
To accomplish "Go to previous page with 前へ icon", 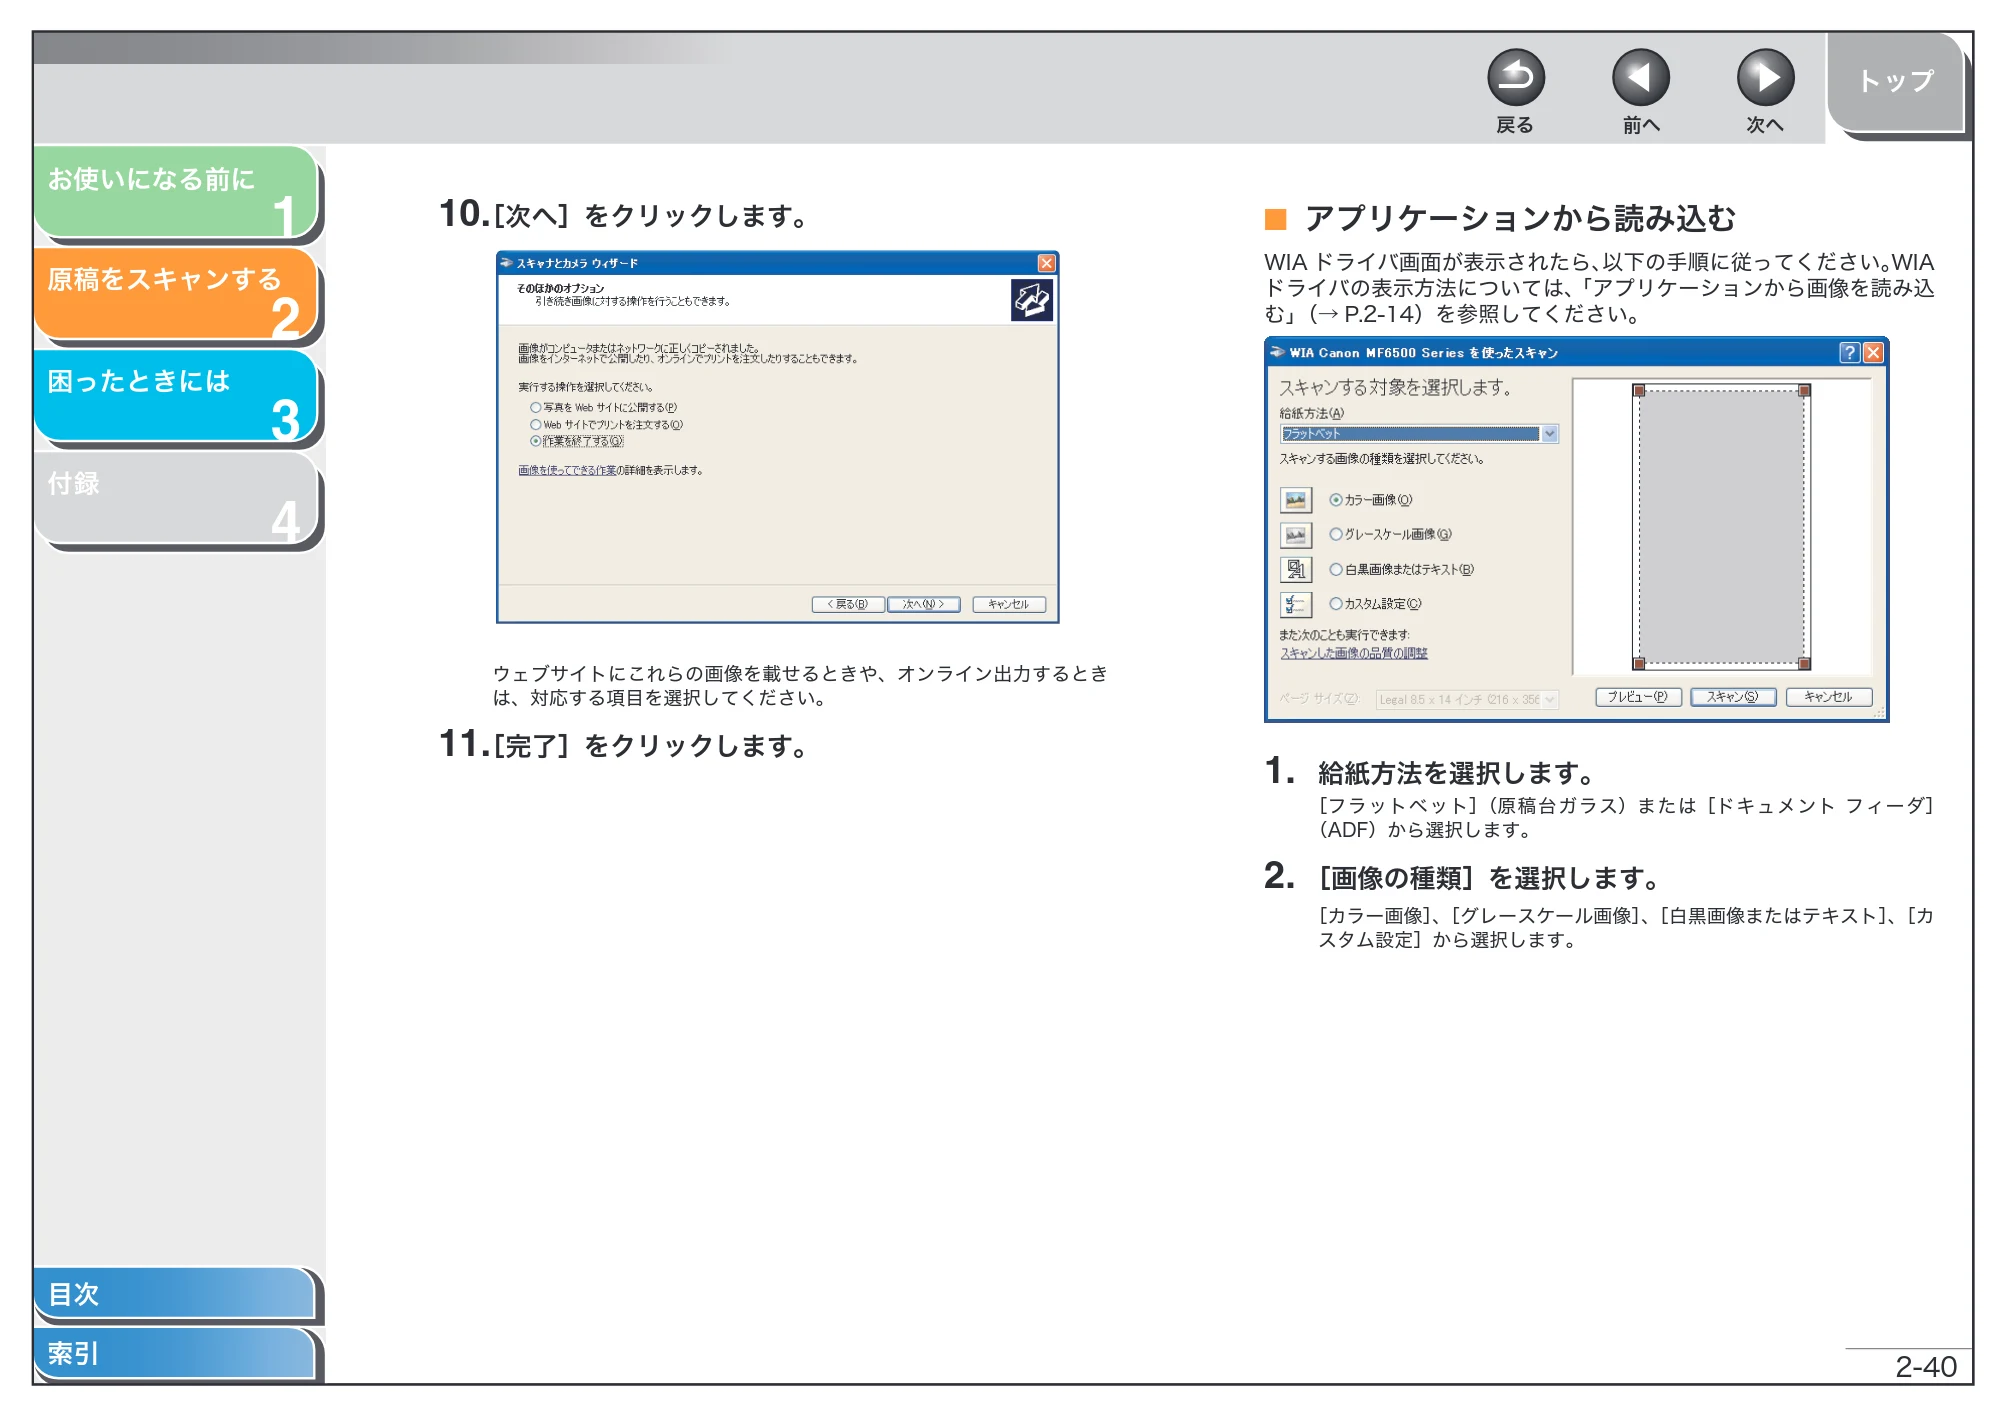I will [1640, 78].
